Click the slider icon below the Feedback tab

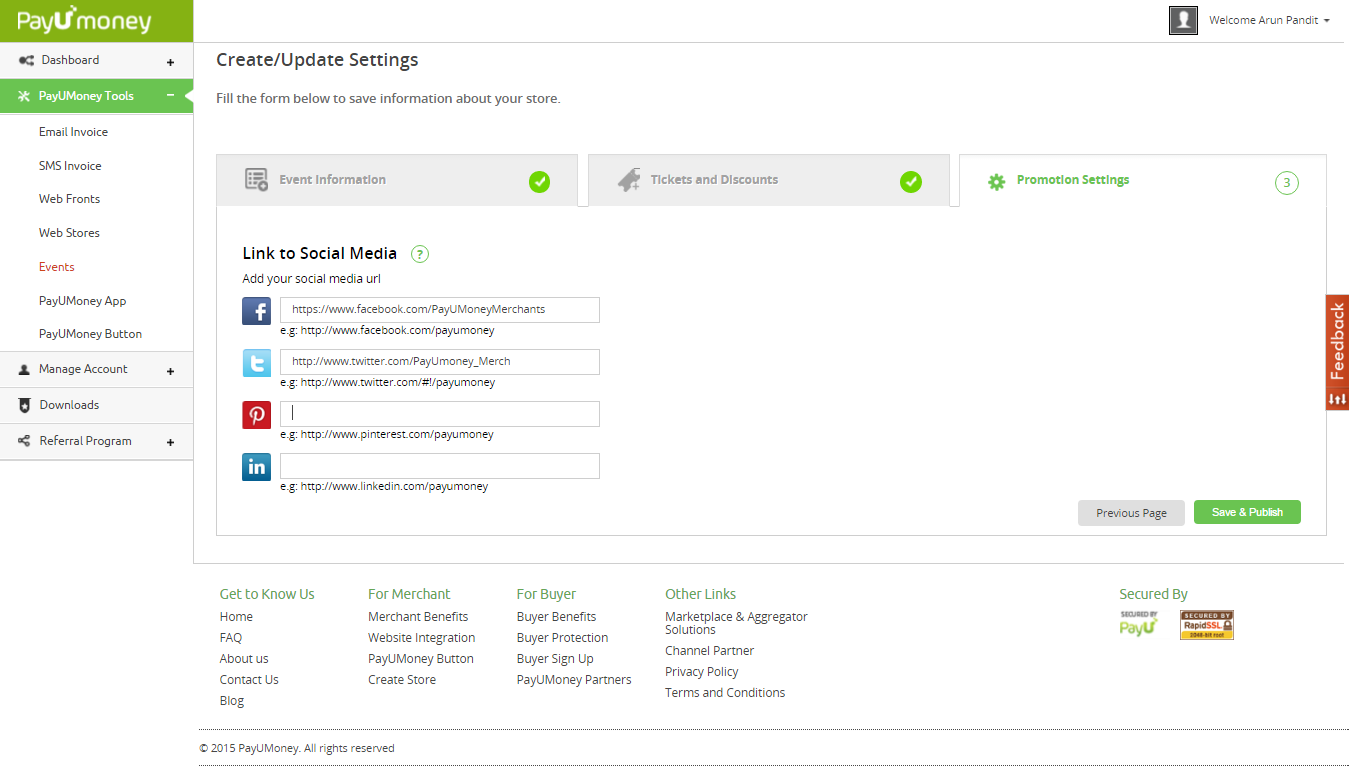pyautogui.click(x=1337, y=400)
